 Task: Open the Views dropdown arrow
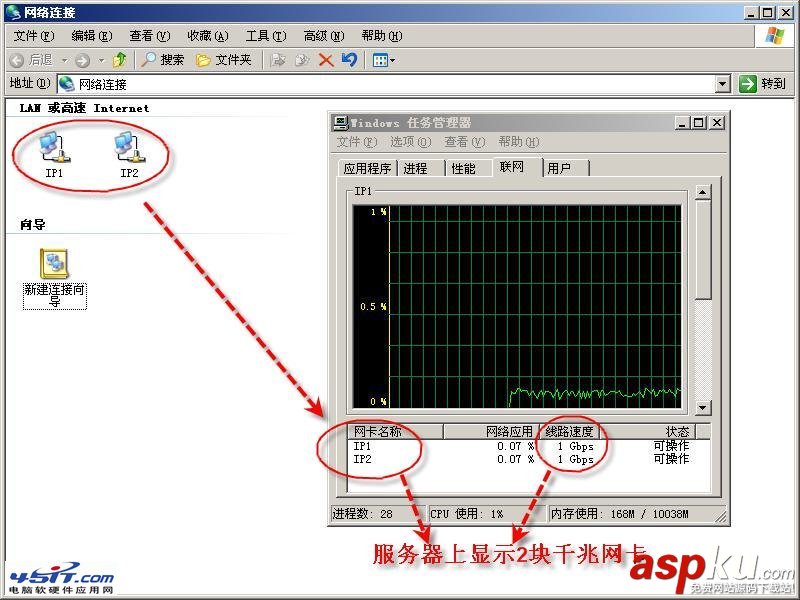[x=393, y=61]
